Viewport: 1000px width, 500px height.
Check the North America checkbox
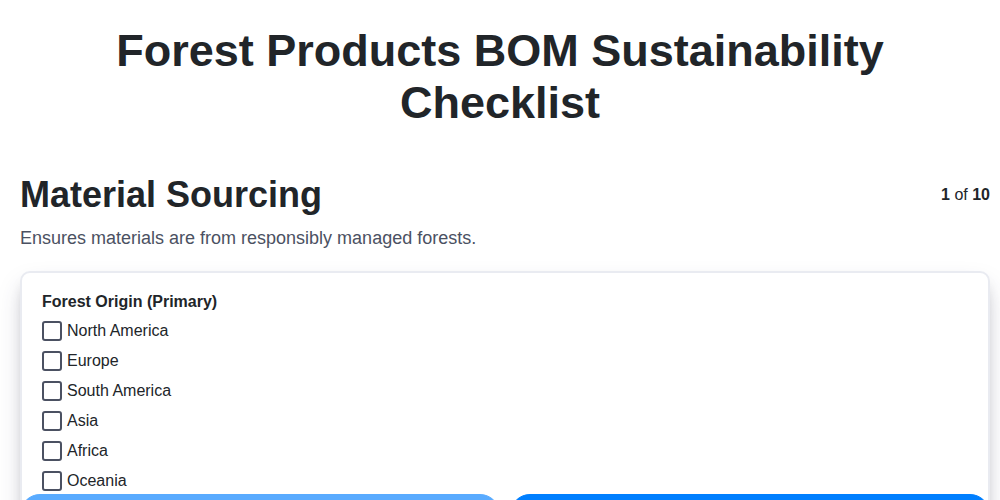pyautogui.click(x=52, y=331)
